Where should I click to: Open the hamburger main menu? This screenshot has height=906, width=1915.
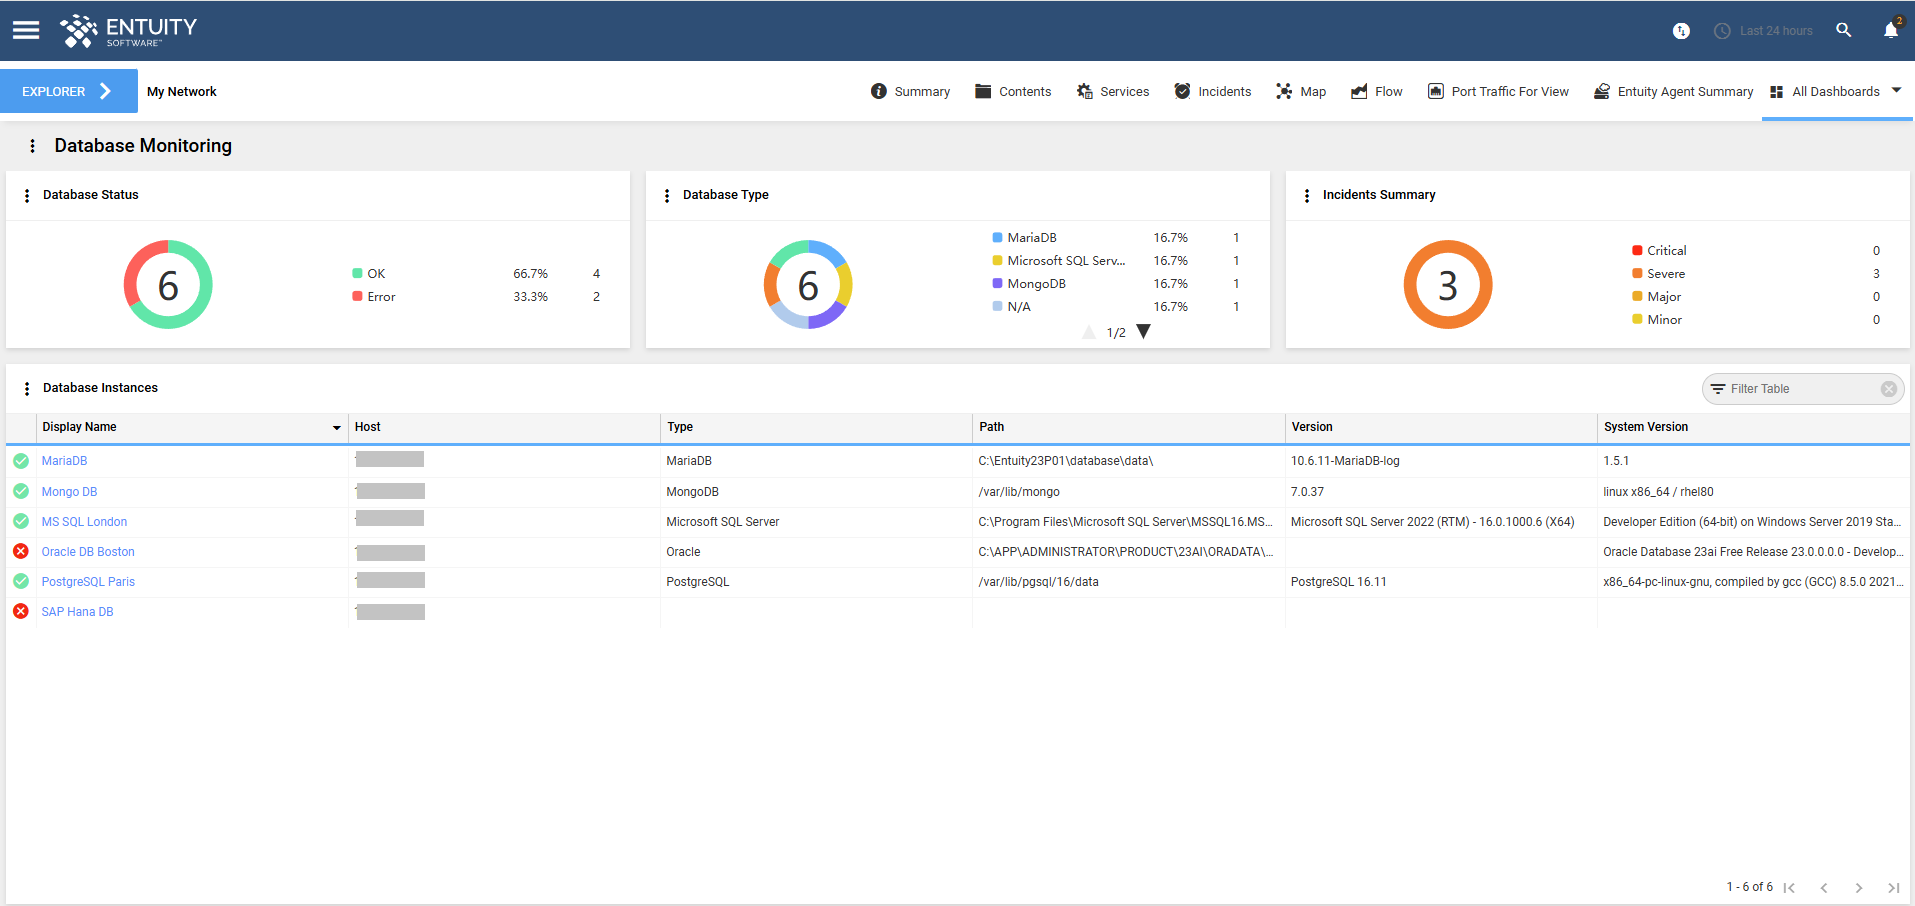pos(26,30)
